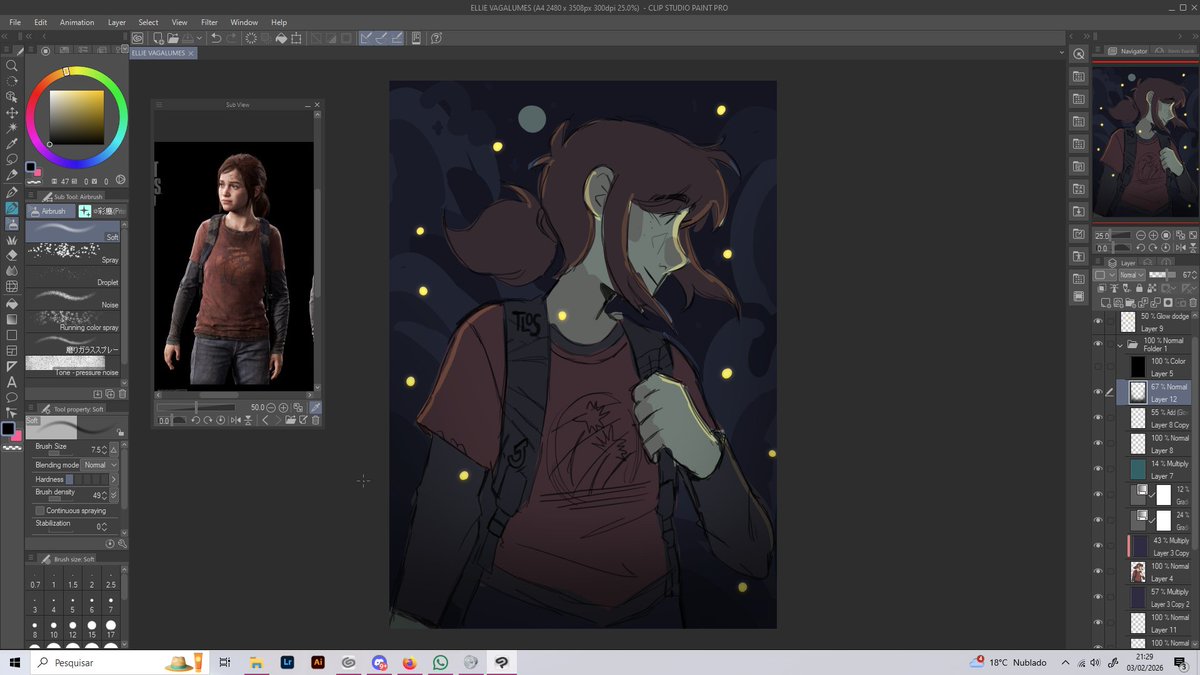Select the Decoration tool
This screenshot has width=1200, height=675.
click(12, 240)
